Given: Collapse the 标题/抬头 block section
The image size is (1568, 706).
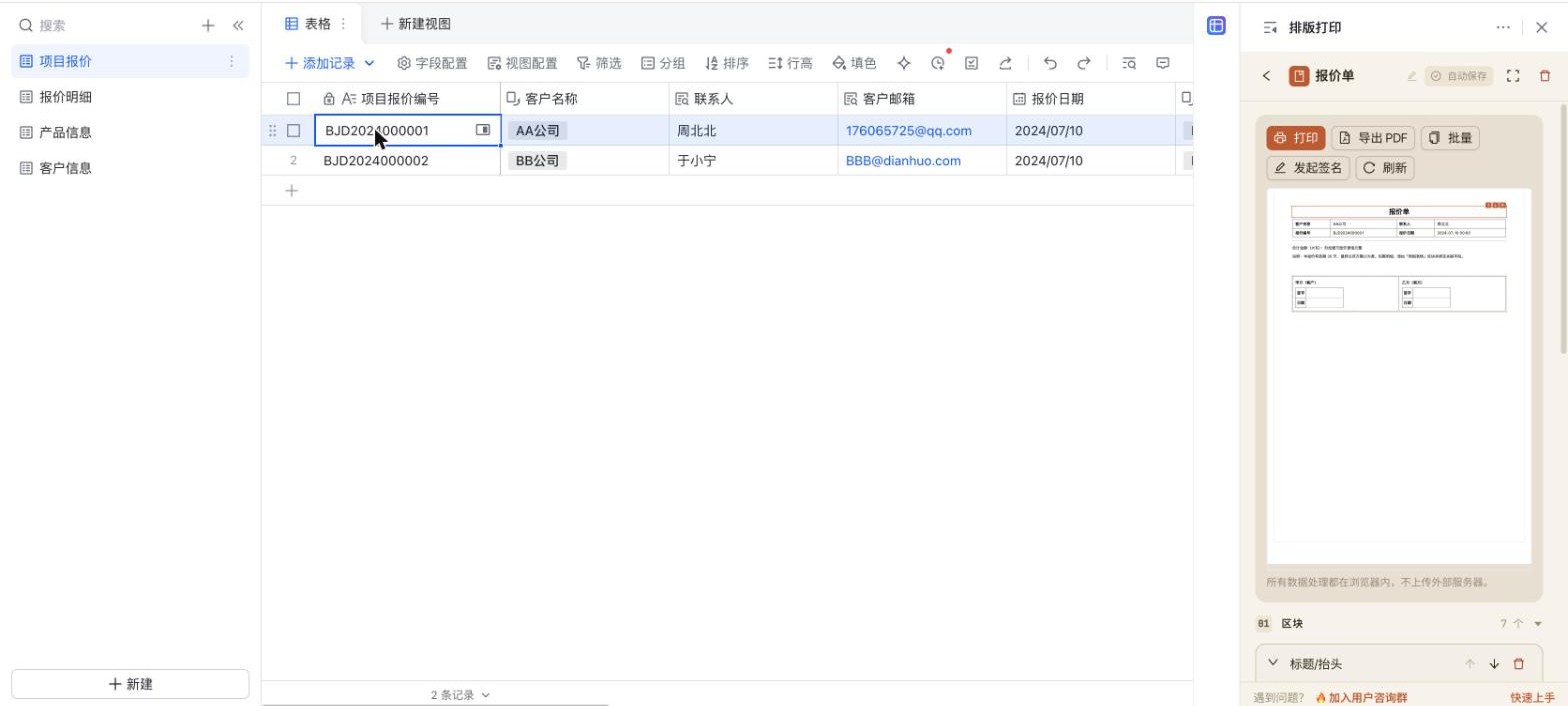Looking at the screenshot, I should pos(1273,663).
